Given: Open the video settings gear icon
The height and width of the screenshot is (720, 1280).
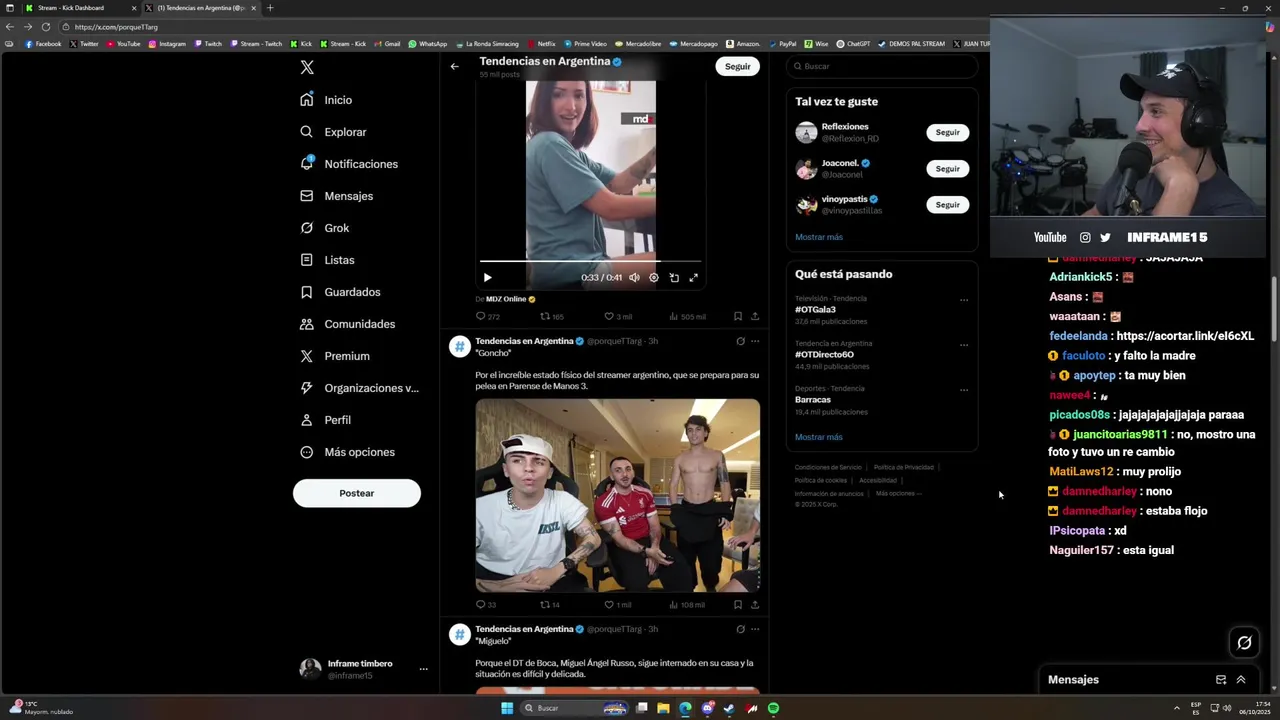Looking at the screenshot, I should pyautogui.click(x=654, y=278).
